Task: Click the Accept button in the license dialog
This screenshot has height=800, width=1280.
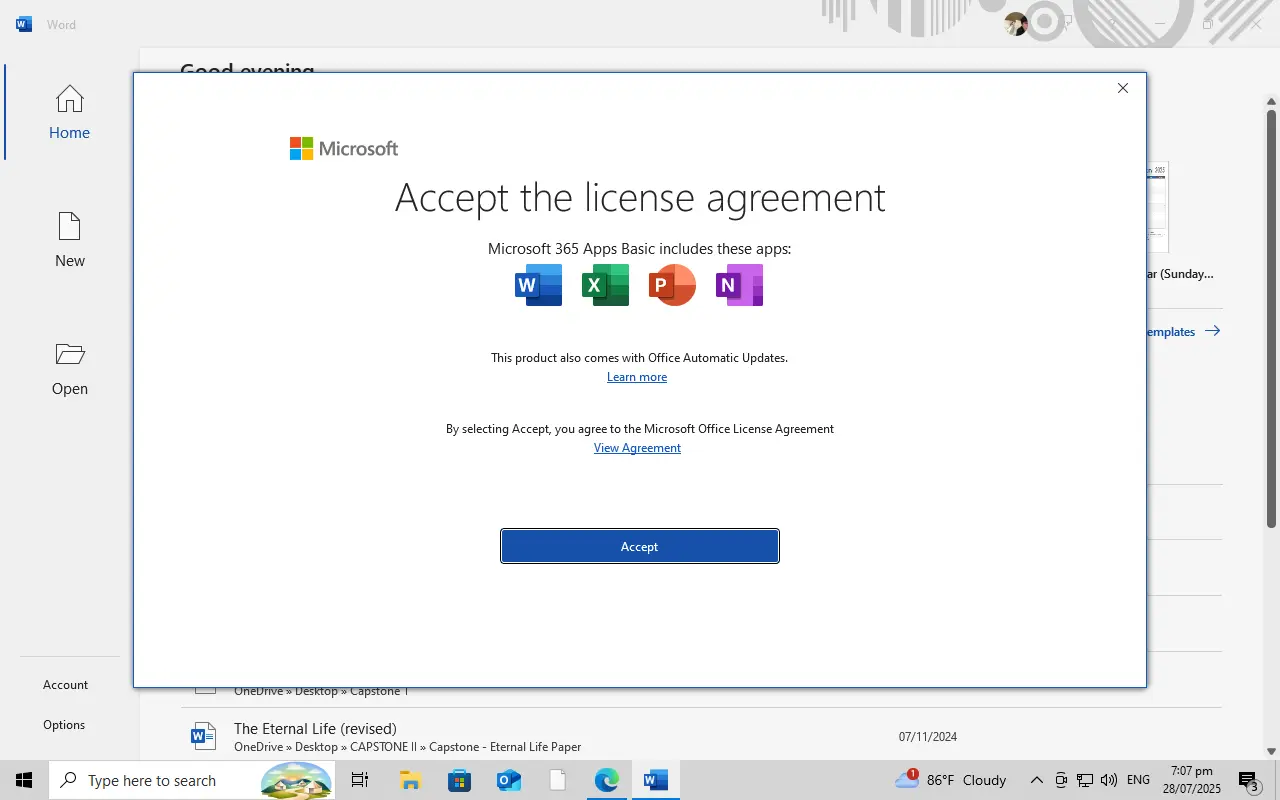Action: (x=640, y=546)
